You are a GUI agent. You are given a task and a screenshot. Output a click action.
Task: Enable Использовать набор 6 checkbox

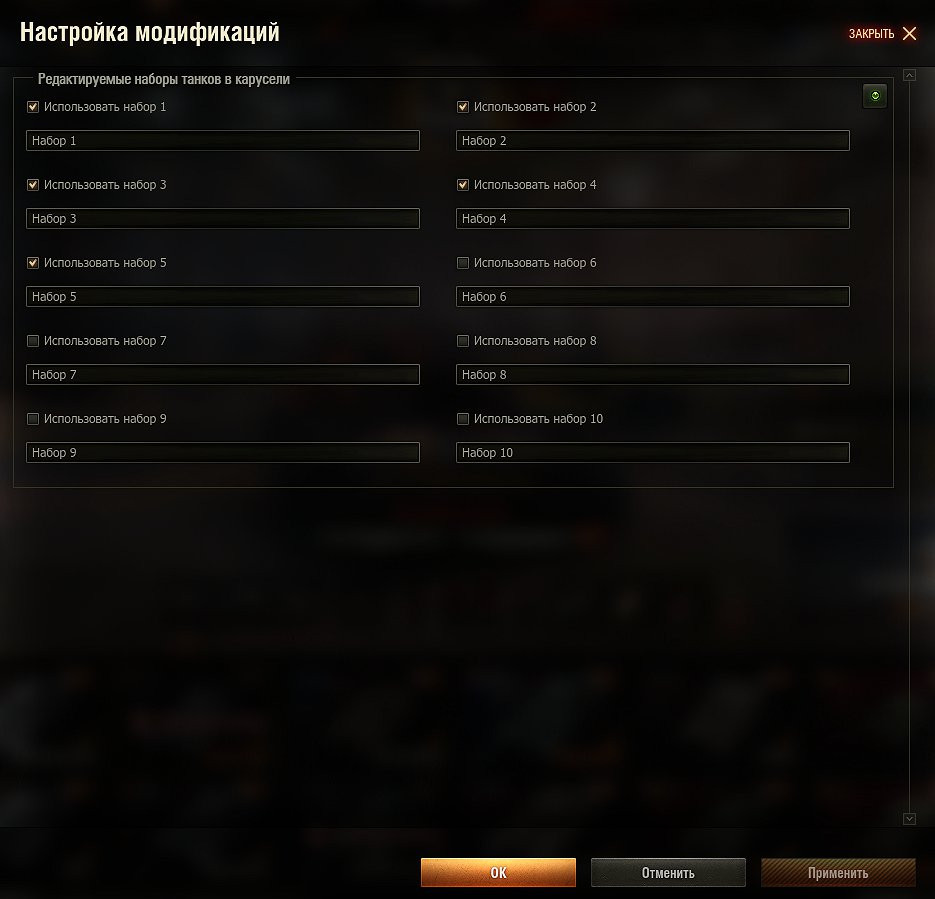coord(463,263)
